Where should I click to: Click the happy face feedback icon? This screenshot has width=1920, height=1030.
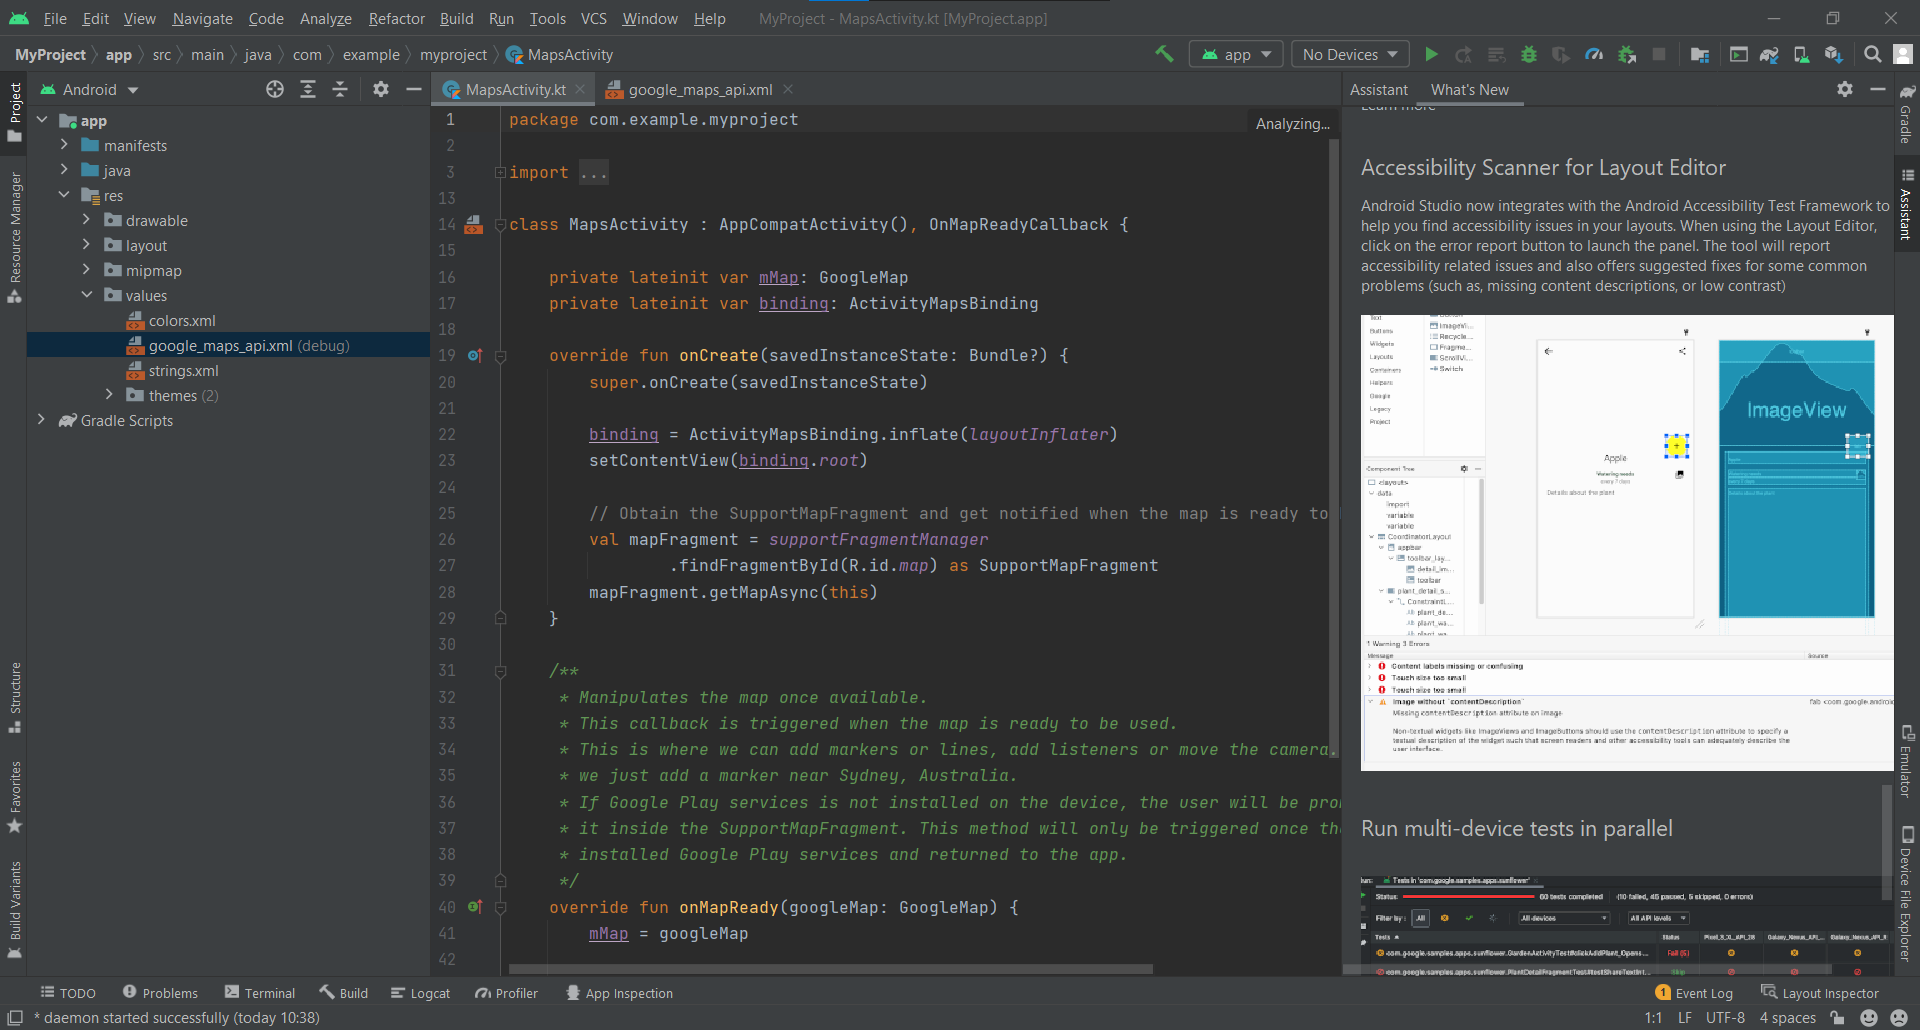point(1869,1018)
